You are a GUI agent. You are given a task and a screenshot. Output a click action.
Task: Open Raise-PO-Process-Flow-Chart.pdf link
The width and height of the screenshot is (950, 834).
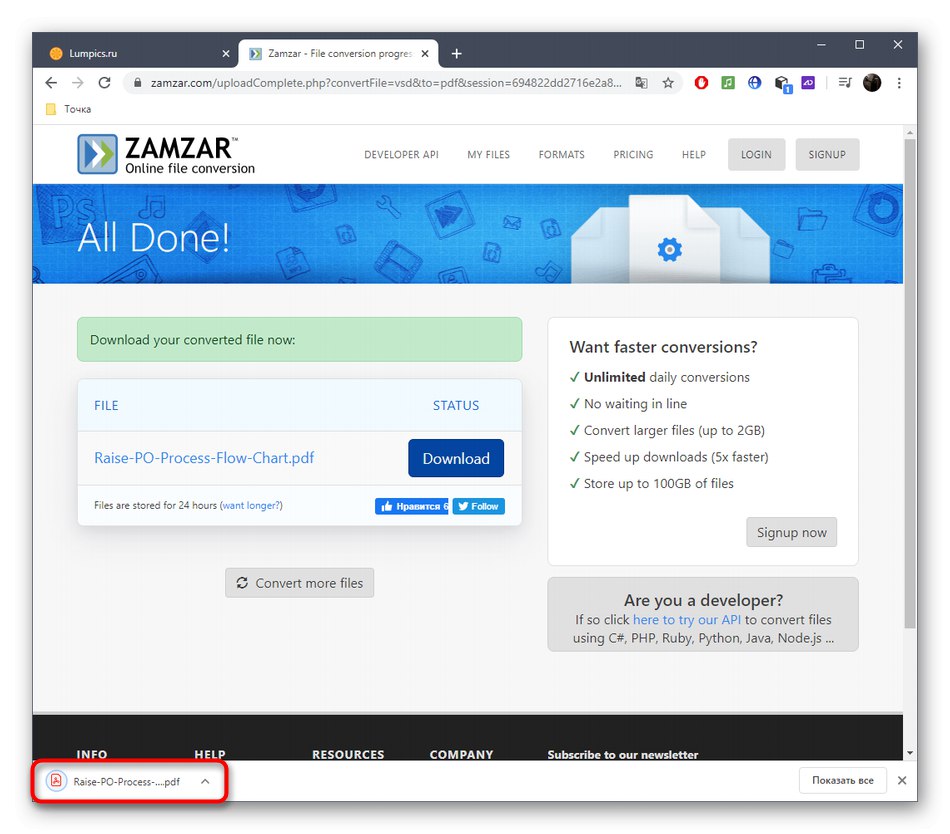[x=204, y=458]
